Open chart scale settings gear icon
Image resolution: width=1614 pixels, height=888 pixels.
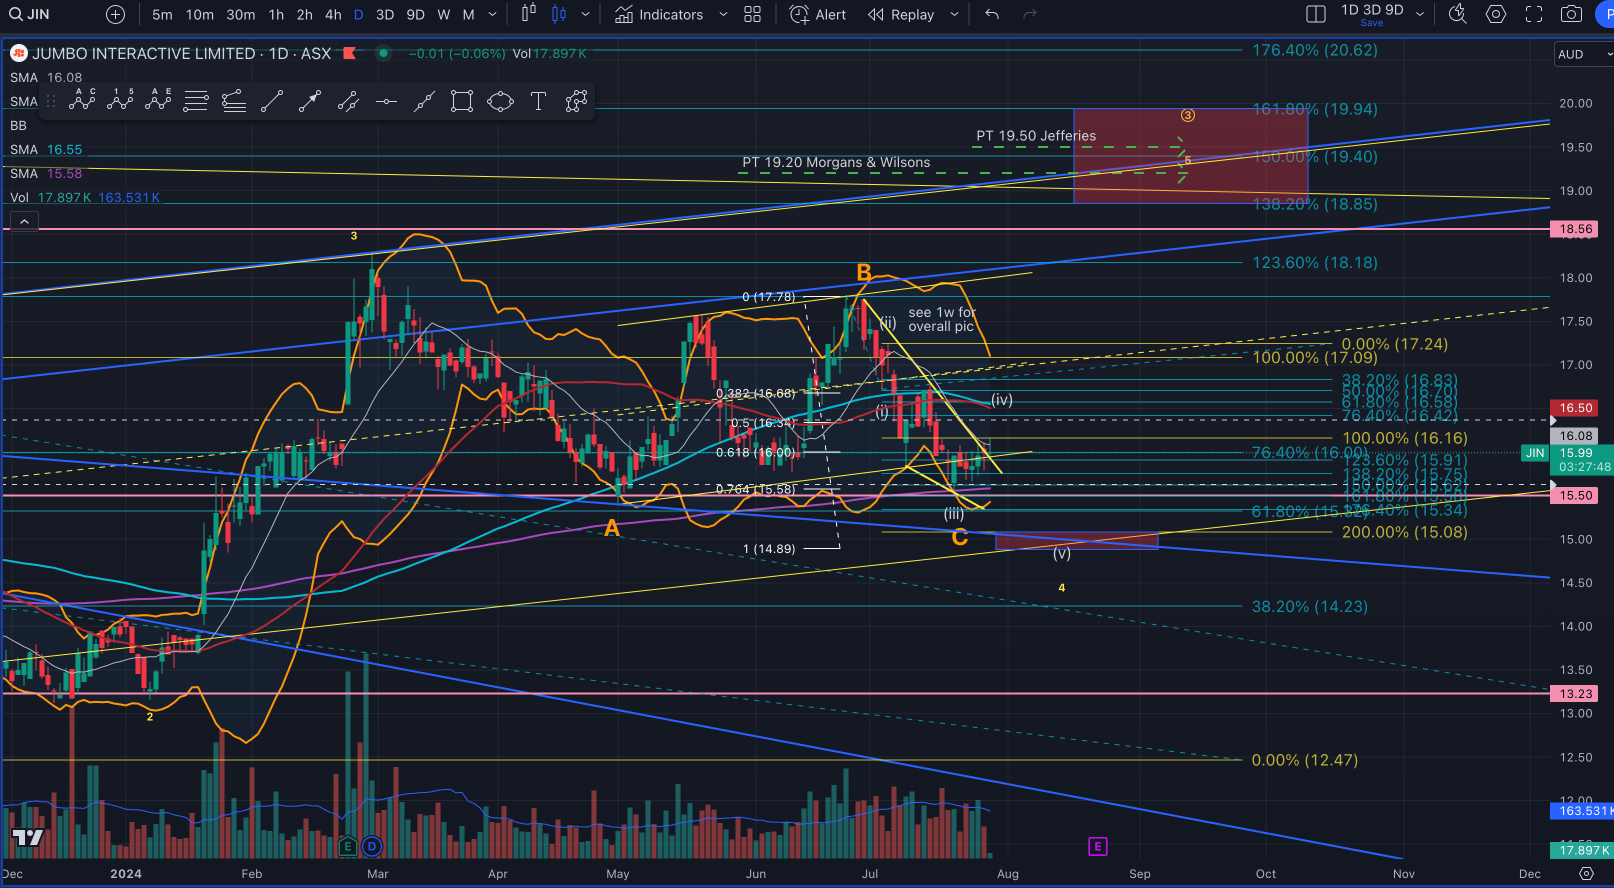click(1586, 873)
